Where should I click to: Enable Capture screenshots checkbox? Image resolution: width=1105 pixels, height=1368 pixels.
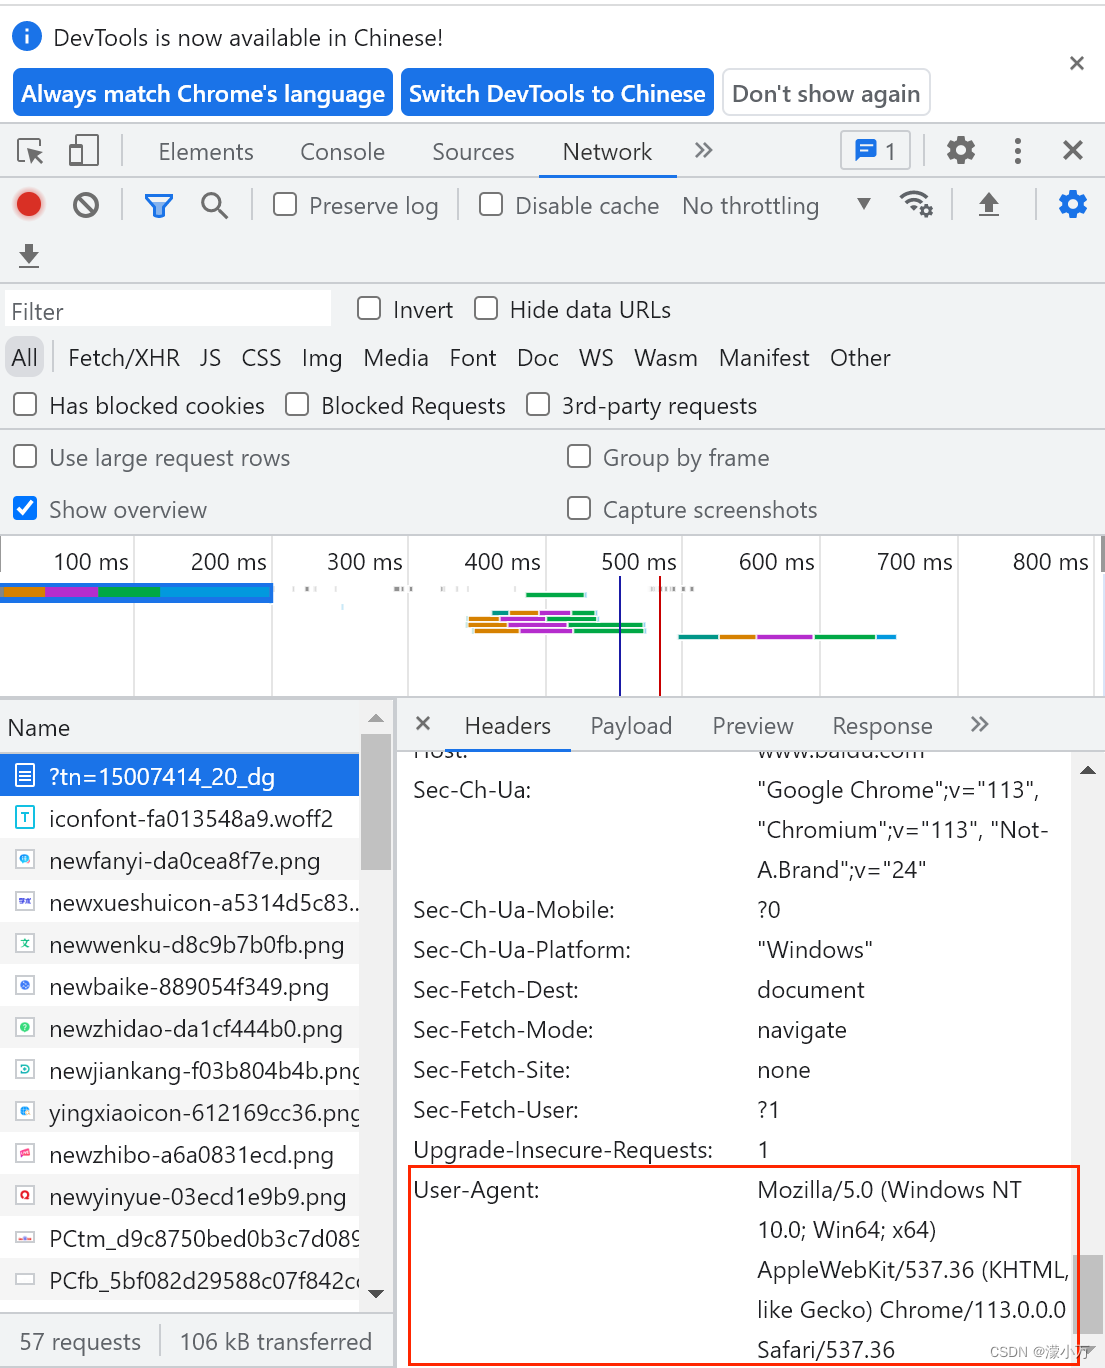click(579, 508)
